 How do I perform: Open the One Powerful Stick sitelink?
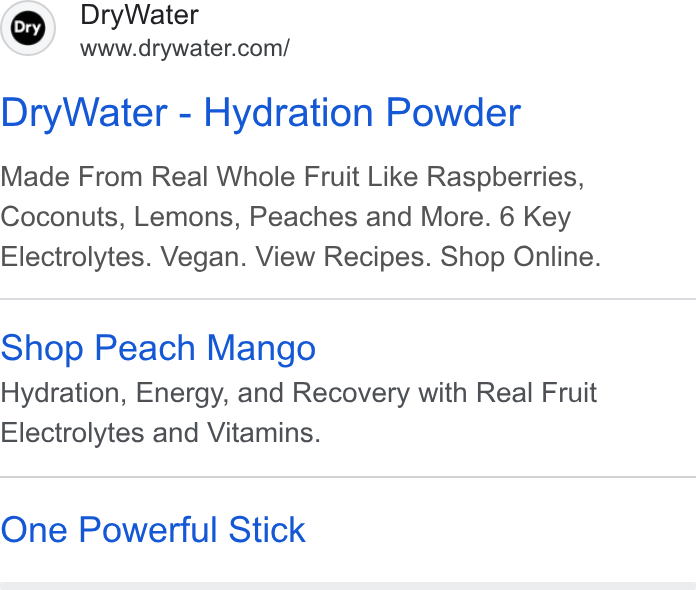click(153, 530)
